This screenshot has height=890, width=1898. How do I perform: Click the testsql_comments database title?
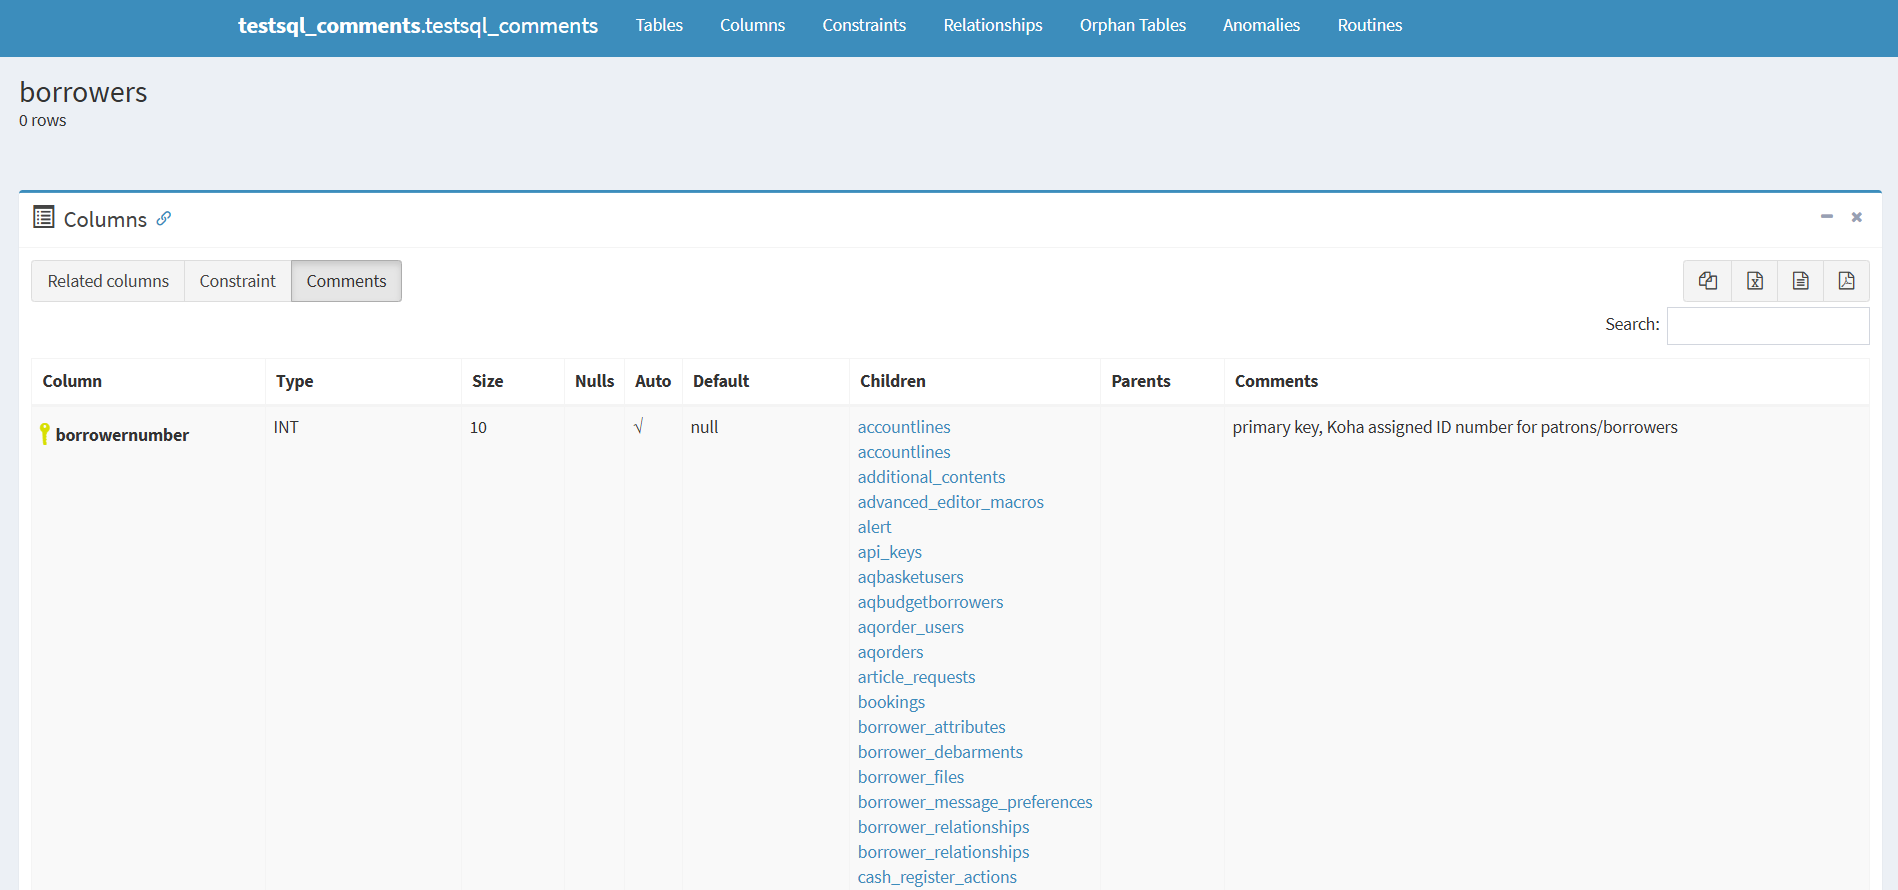(417, 26)
